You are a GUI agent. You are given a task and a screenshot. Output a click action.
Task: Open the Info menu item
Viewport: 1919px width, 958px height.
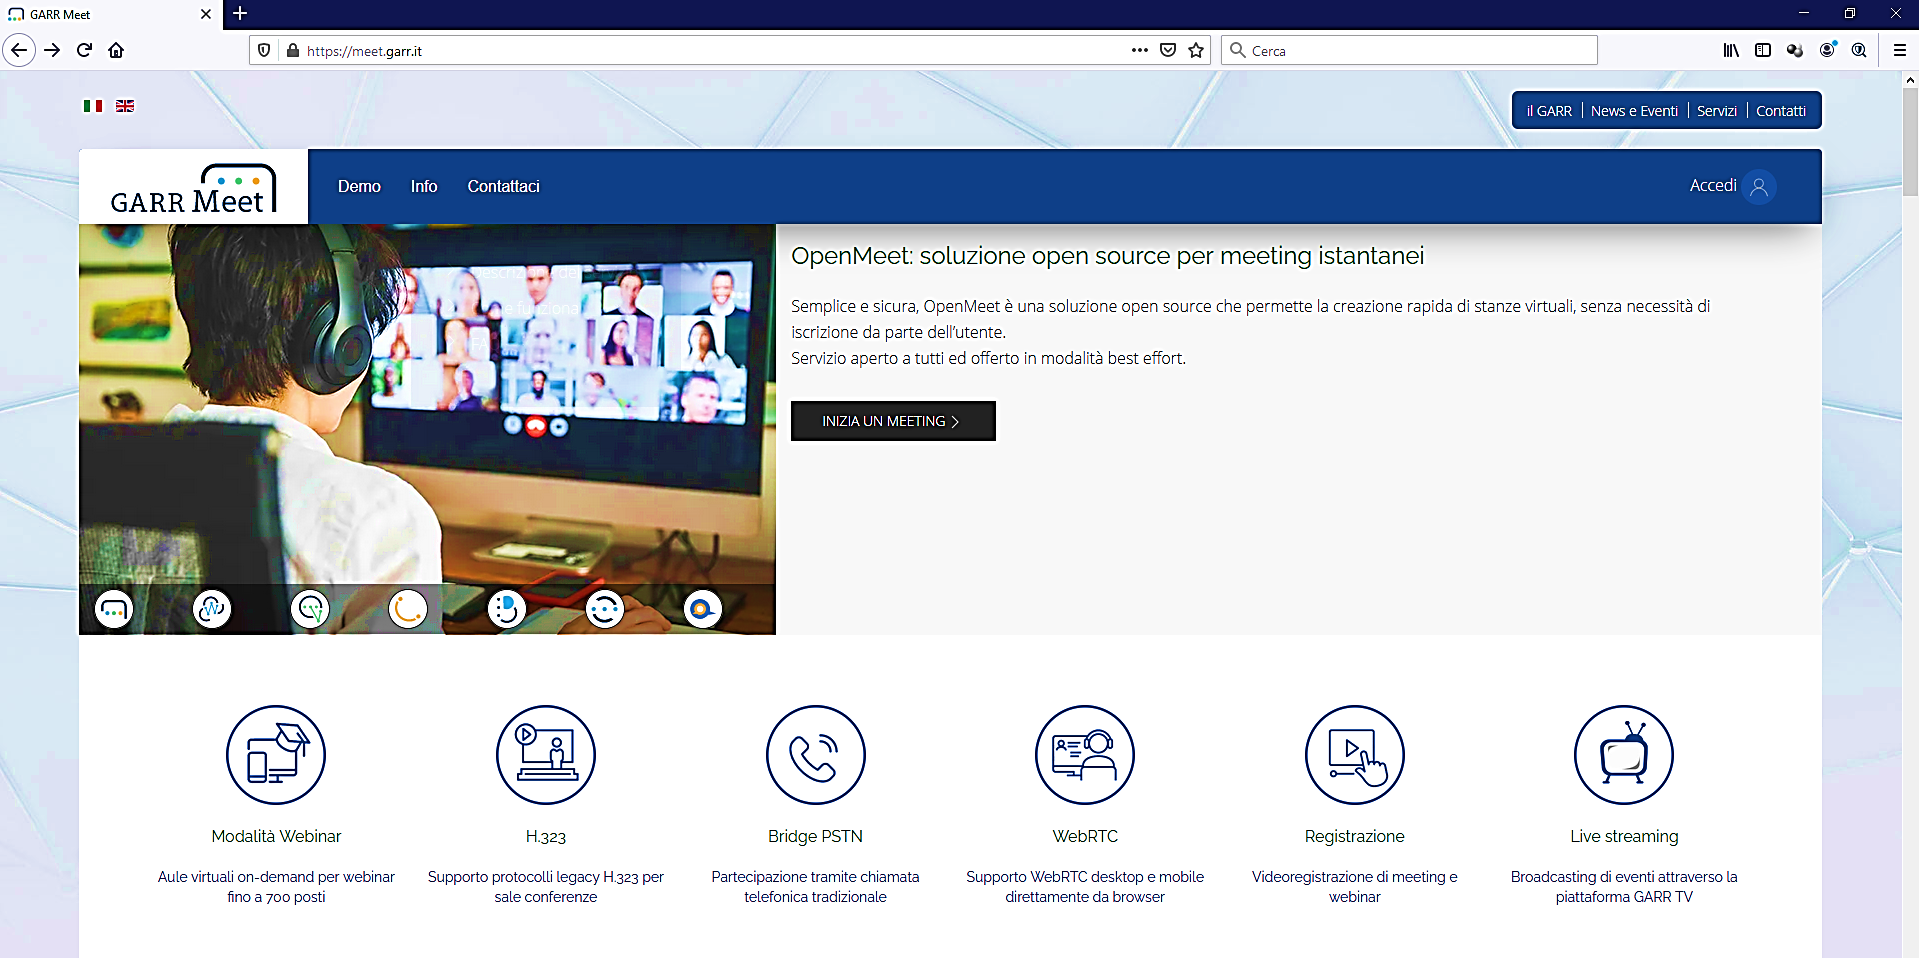[424, 186]
